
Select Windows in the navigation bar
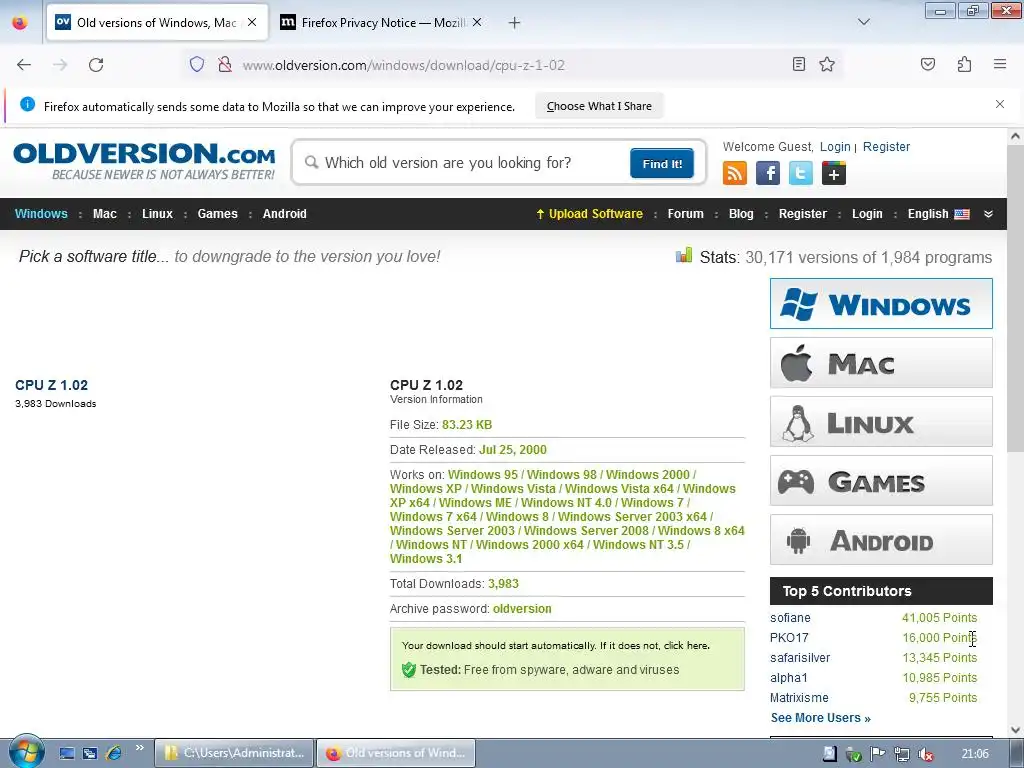(41, 214)
